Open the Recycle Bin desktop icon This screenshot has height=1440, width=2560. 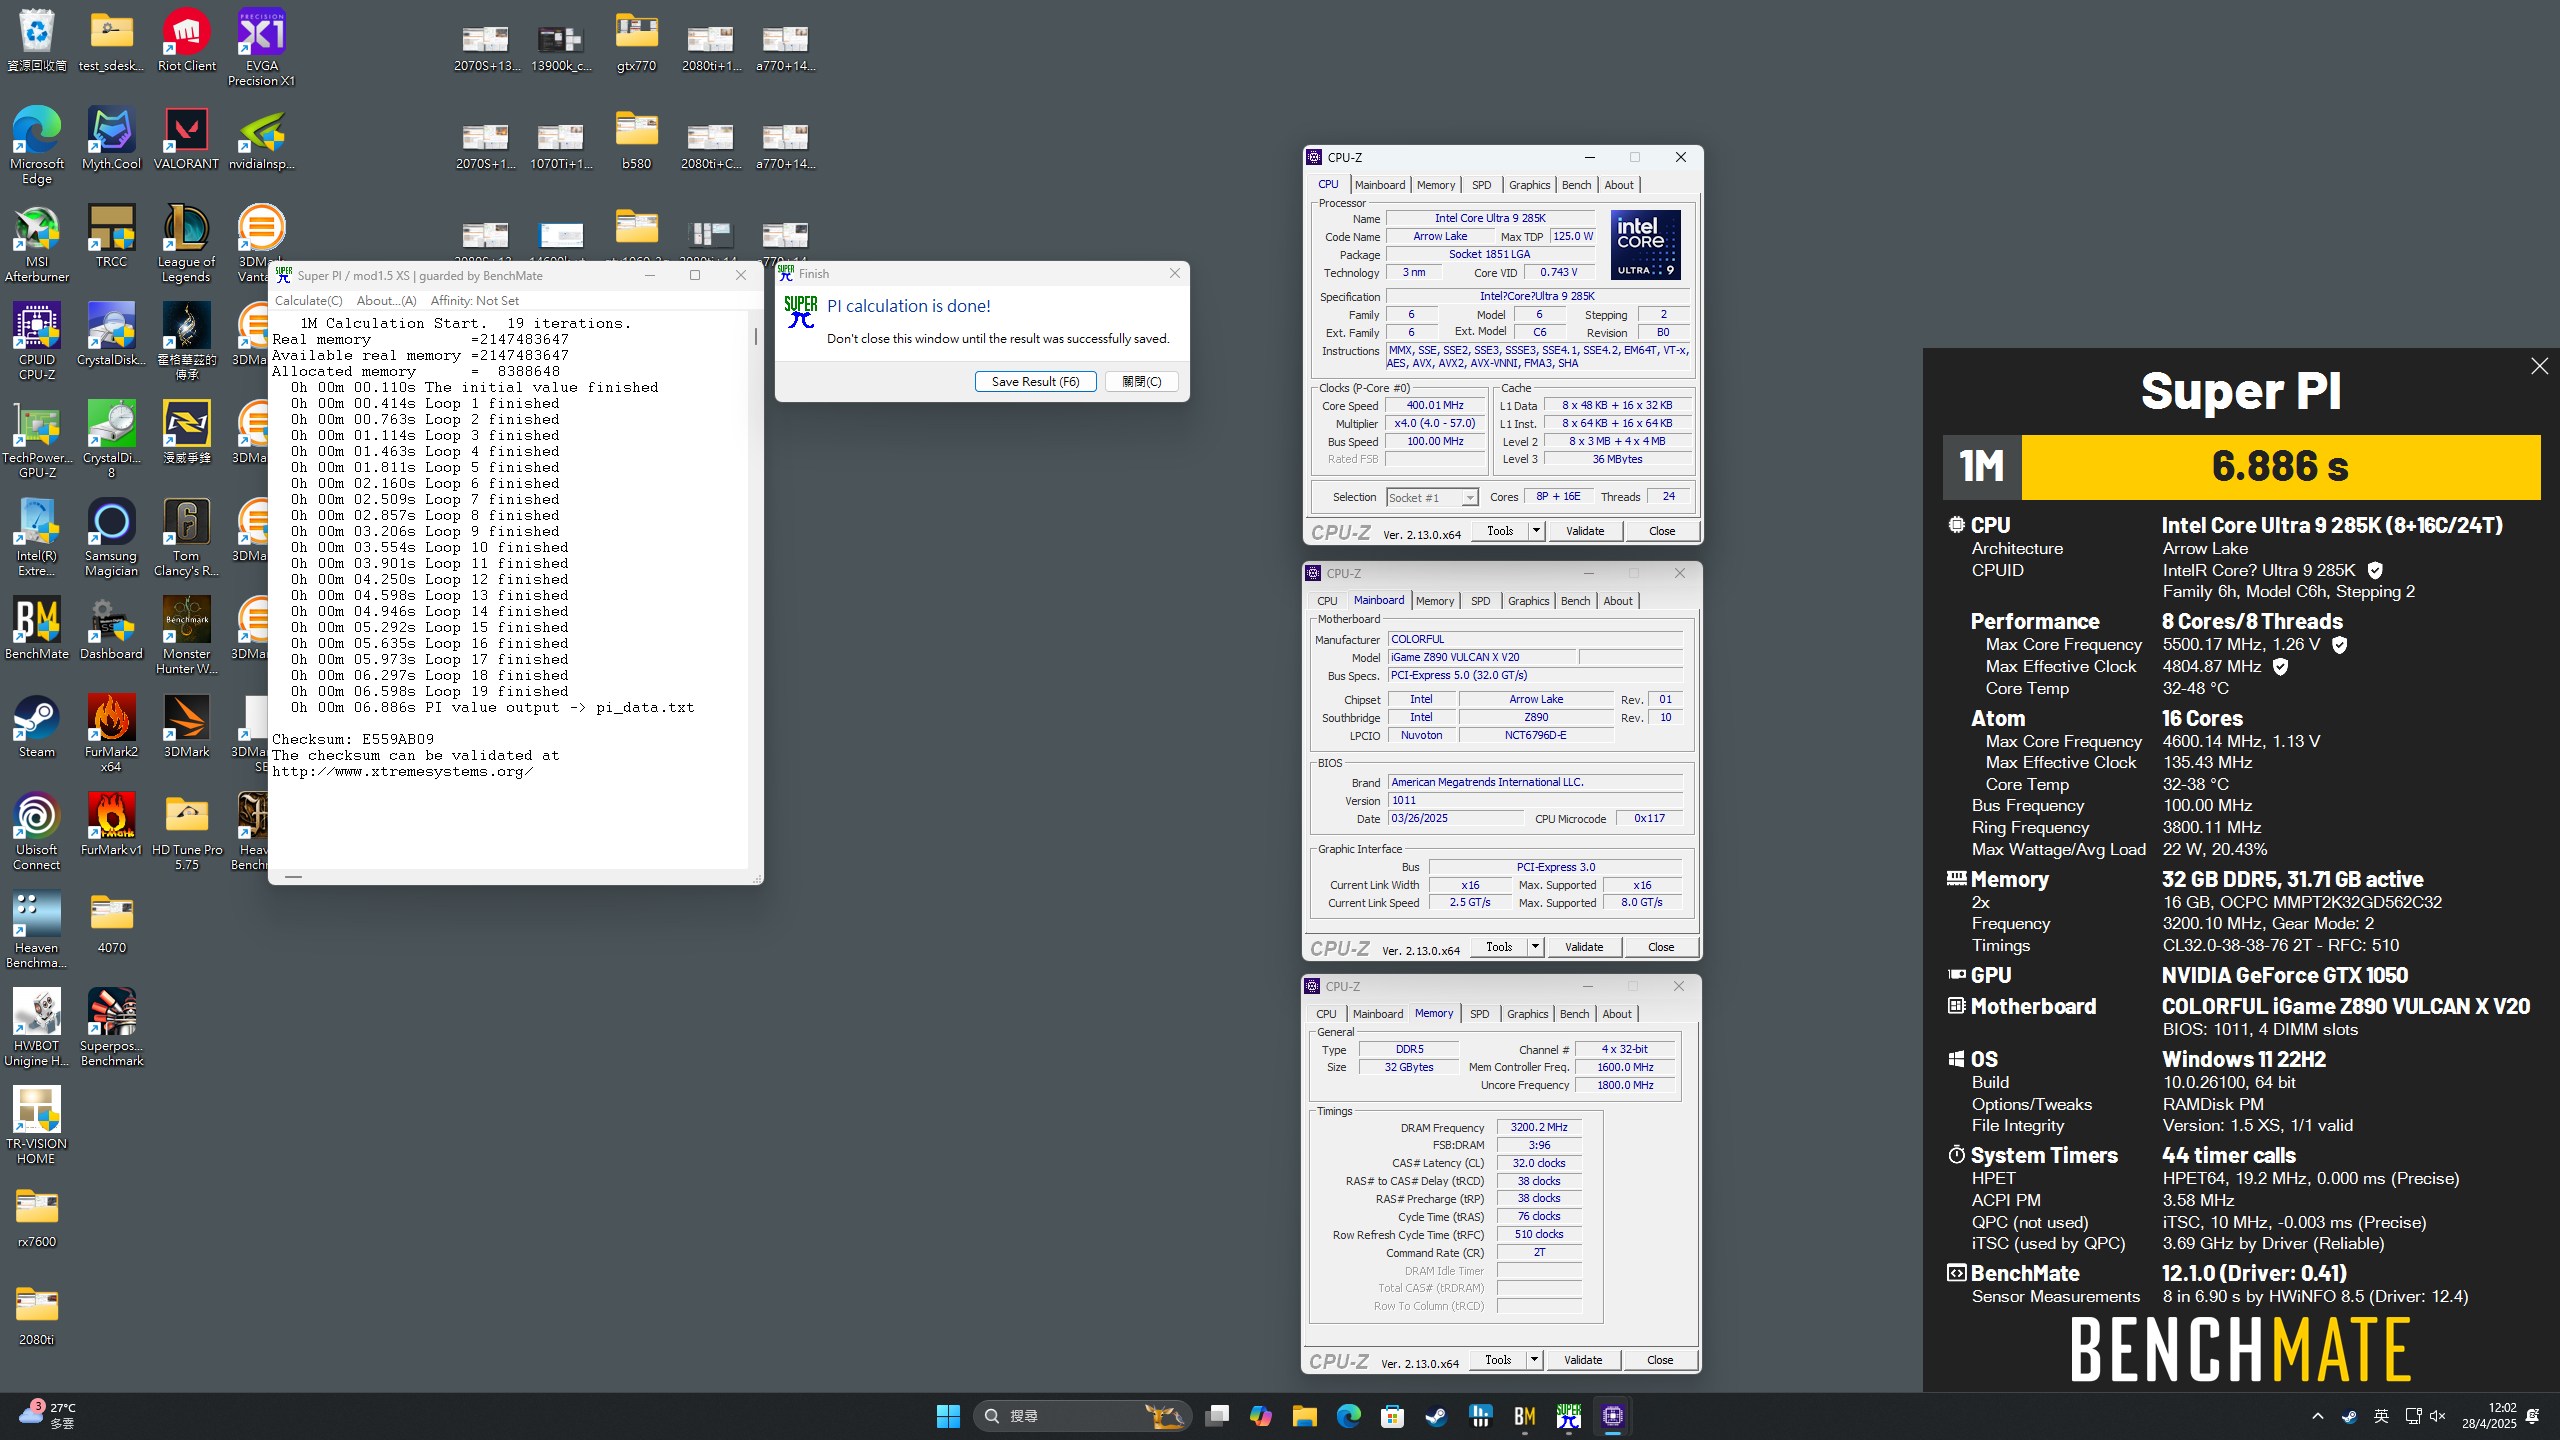pyautogui.click(x=37, y=40)
